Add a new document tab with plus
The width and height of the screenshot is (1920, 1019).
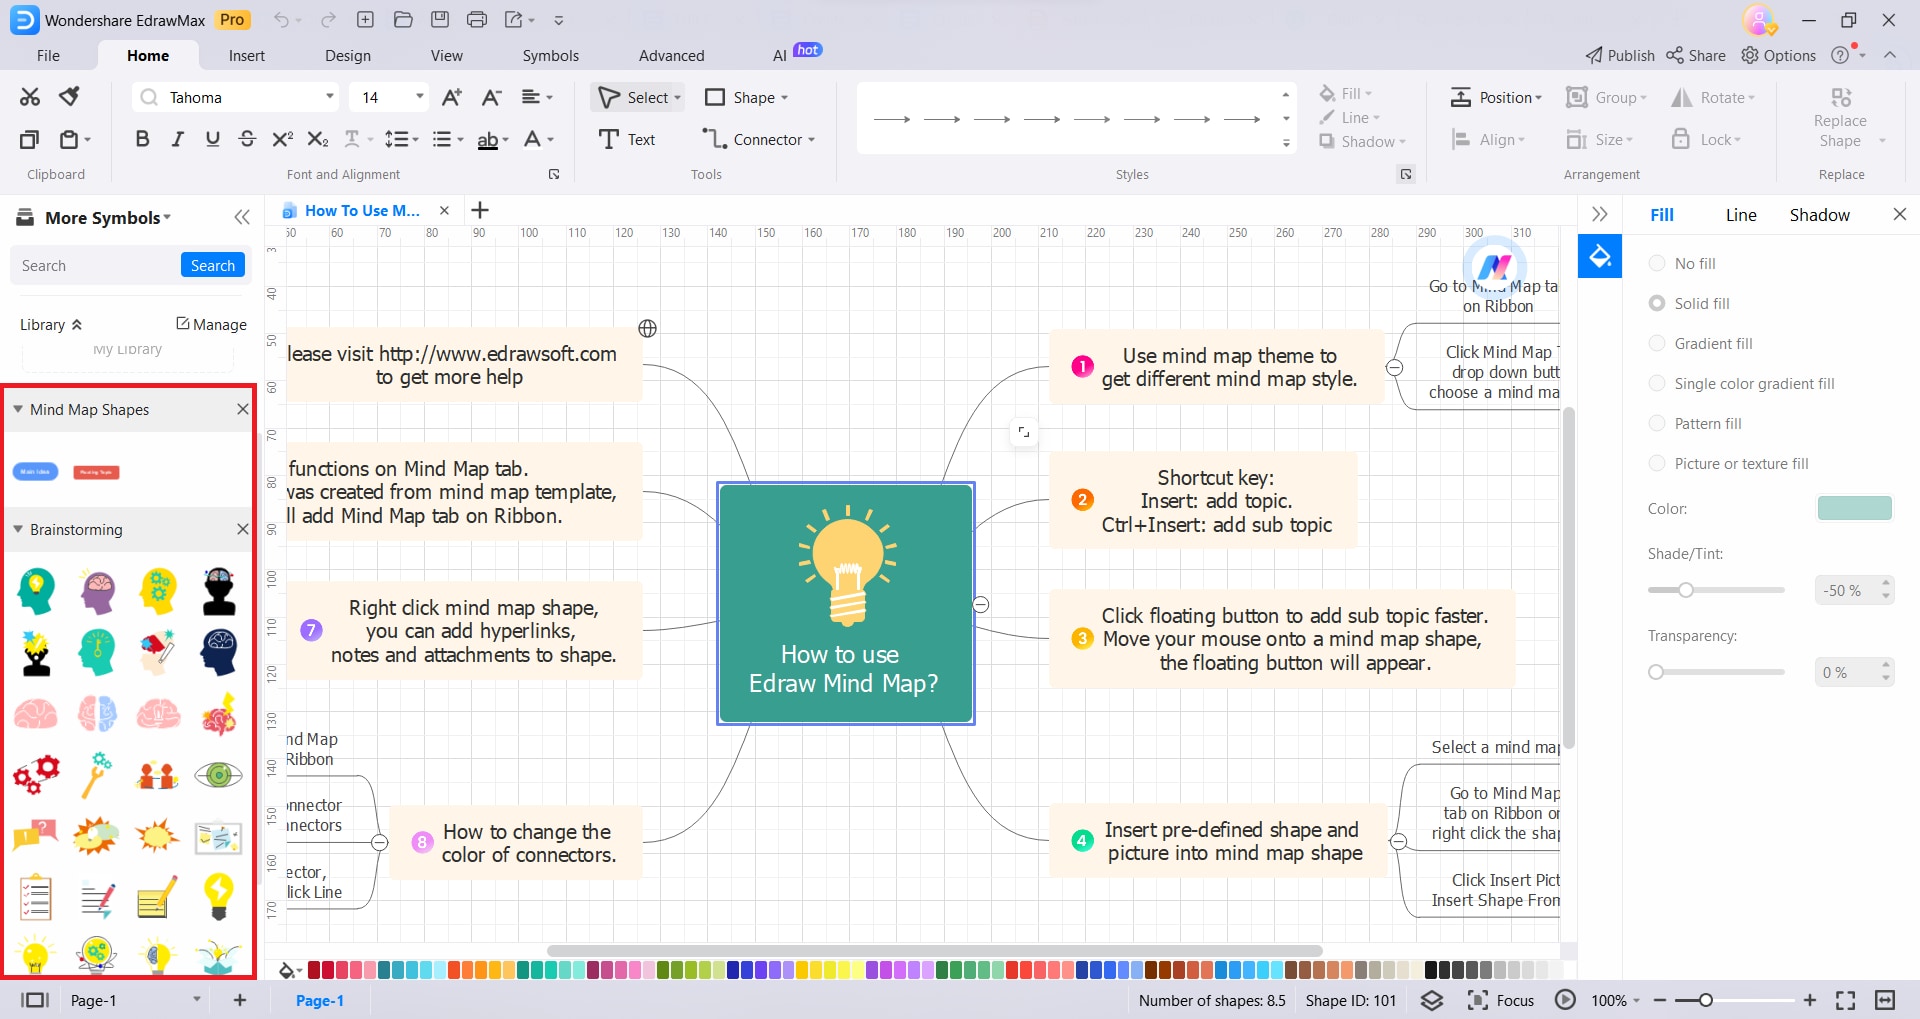click(480, 210)
